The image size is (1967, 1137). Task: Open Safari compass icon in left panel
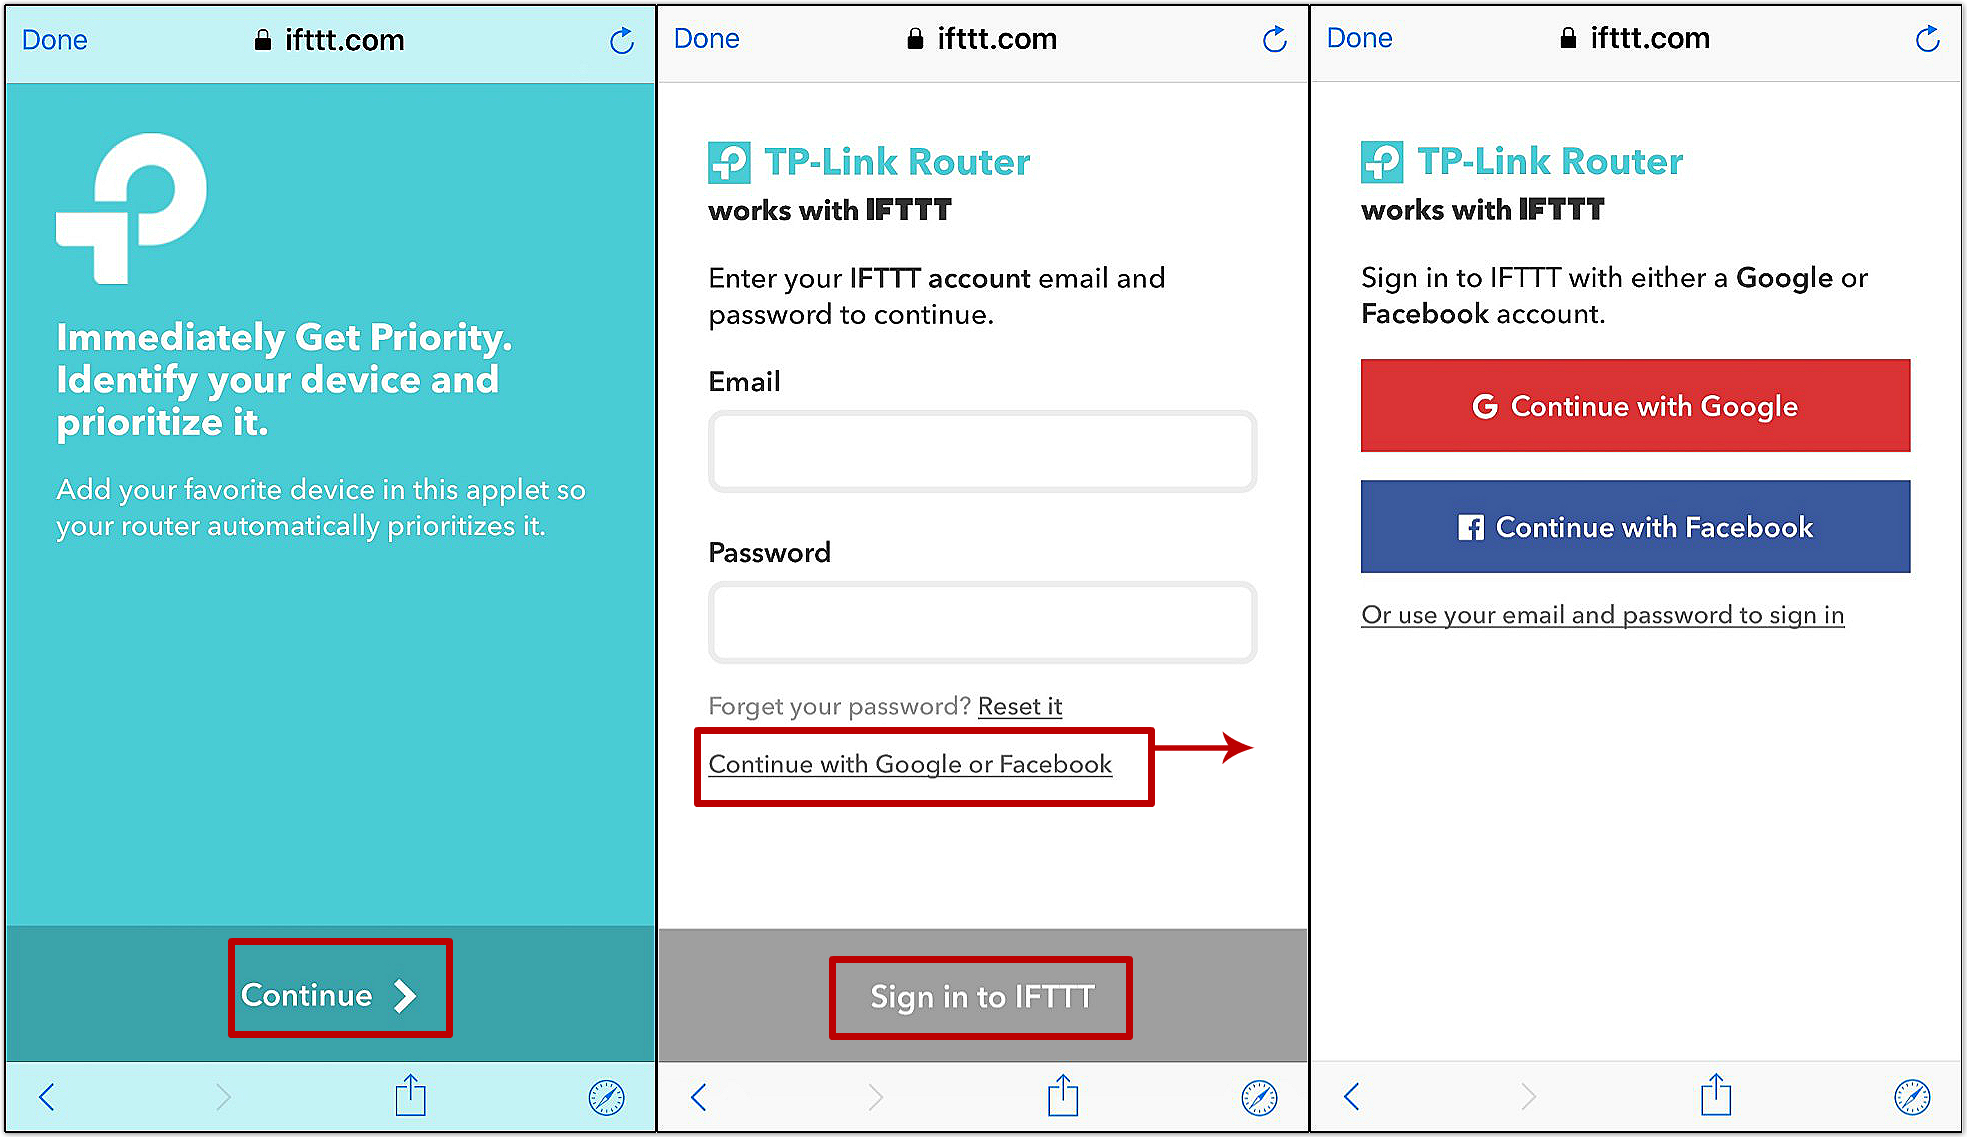[606, 1098]
